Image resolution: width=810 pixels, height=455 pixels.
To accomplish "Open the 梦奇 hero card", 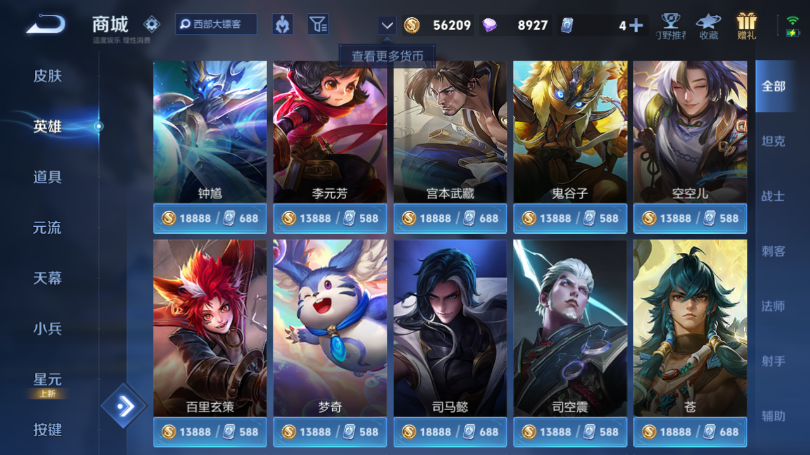I will [330, 328].
